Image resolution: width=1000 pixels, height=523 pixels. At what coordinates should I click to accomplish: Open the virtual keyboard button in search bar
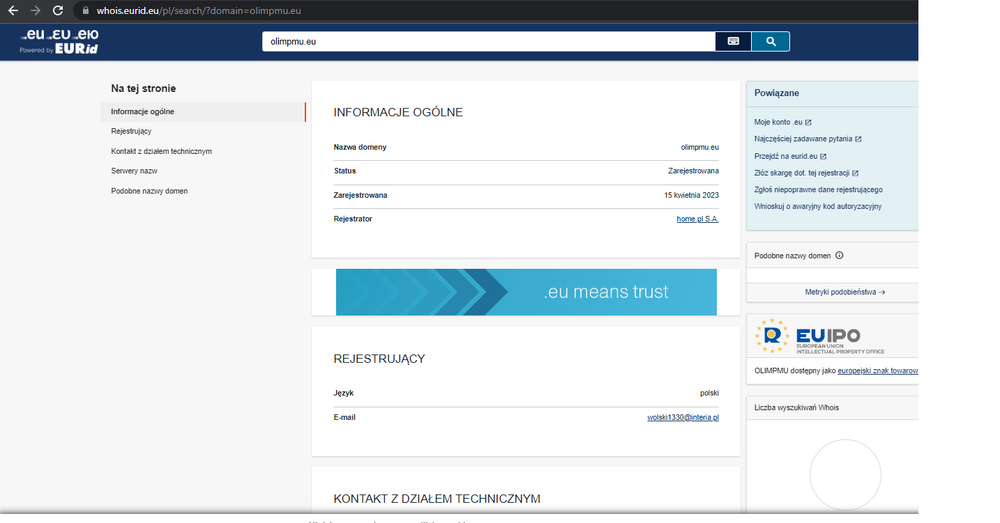click(733, 41)
